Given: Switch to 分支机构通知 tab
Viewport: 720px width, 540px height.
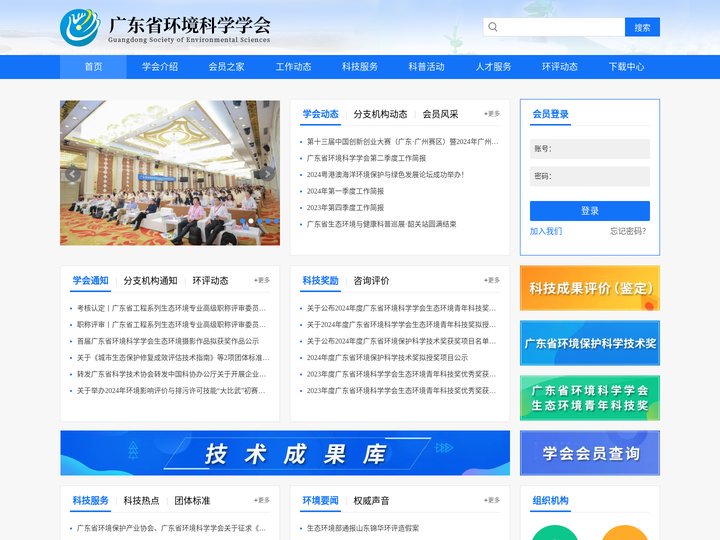Looking at the screenshot, I should tap(150, 281).
